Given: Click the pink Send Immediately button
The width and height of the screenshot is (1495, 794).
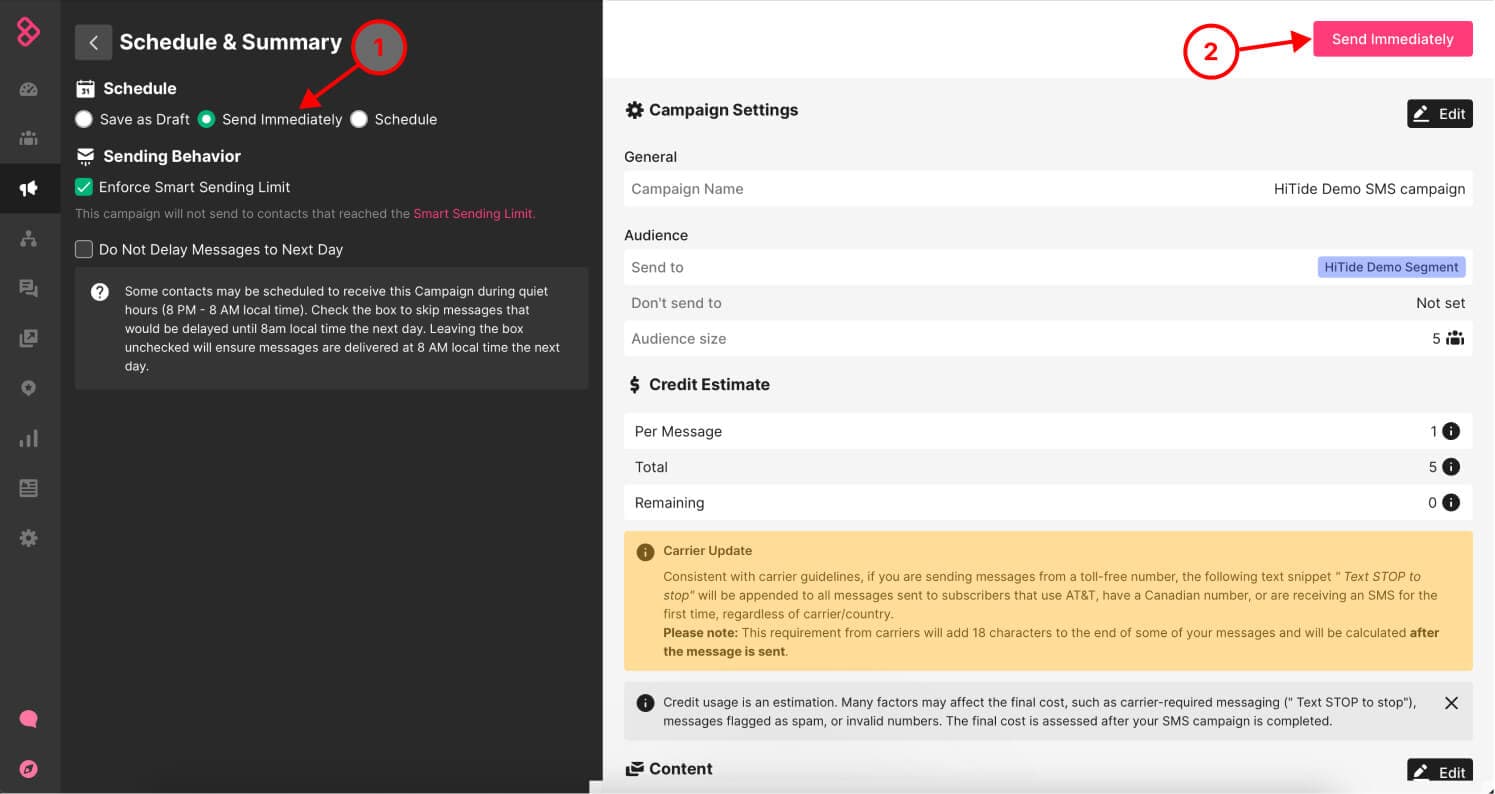Looking at the screenshot, I should coord(1392,39).
